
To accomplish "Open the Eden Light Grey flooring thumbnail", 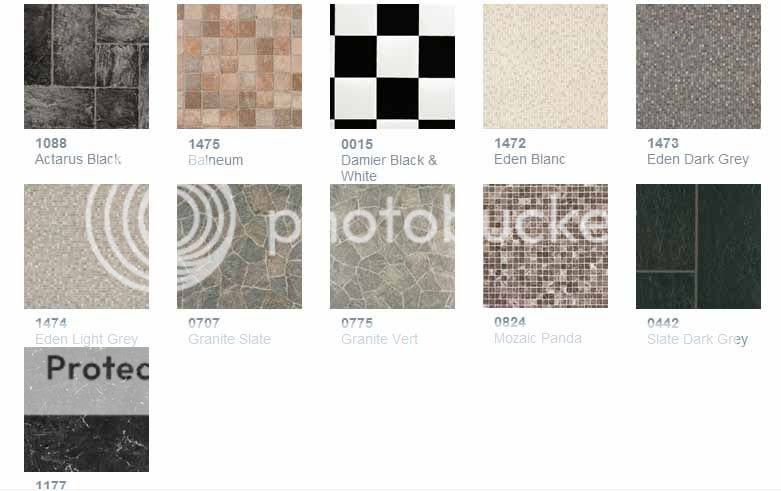I will click(86, 246).
